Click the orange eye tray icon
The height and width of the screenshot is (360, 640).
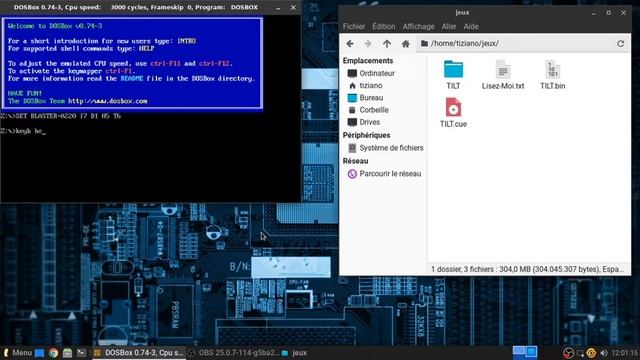(591, 353)
